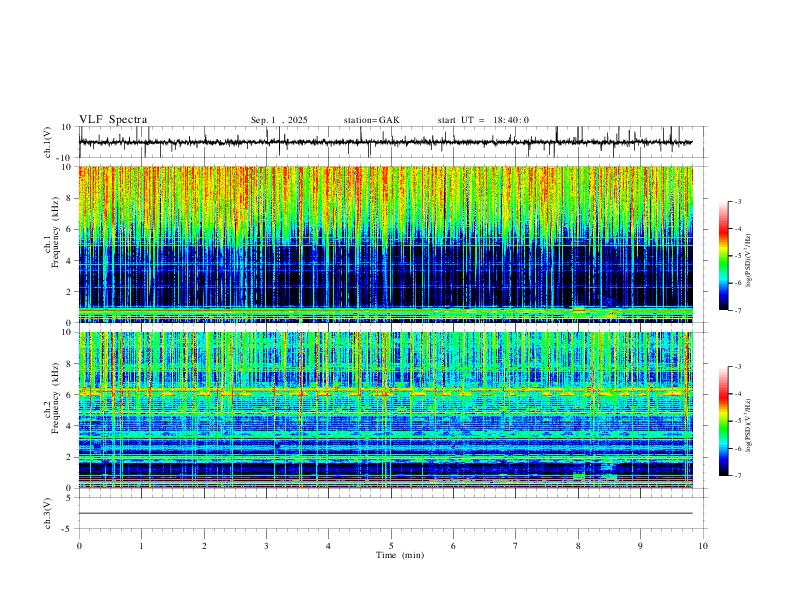
Task: Click the date 'Sep. 1, 2025'
Action: pyautogui.click(x=279, y=120)
